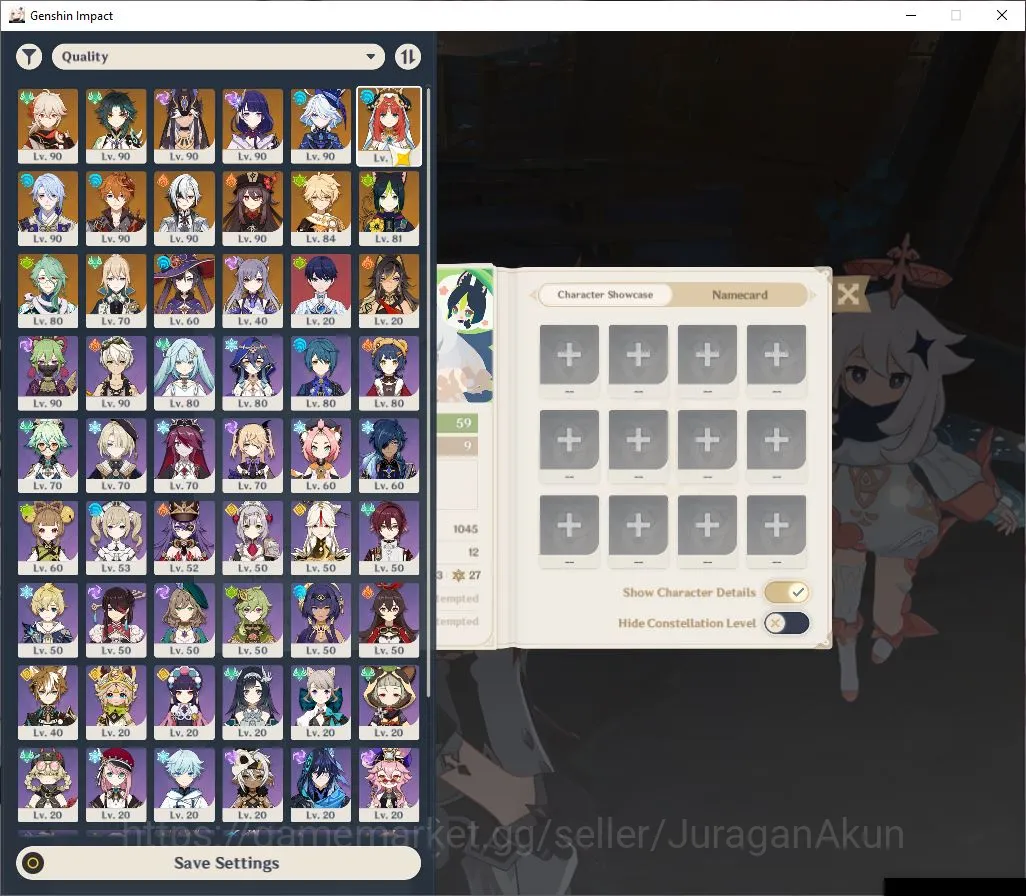Select Sayu Lv. 20 portrait
1026x896 pixels.
click(389, 703)
